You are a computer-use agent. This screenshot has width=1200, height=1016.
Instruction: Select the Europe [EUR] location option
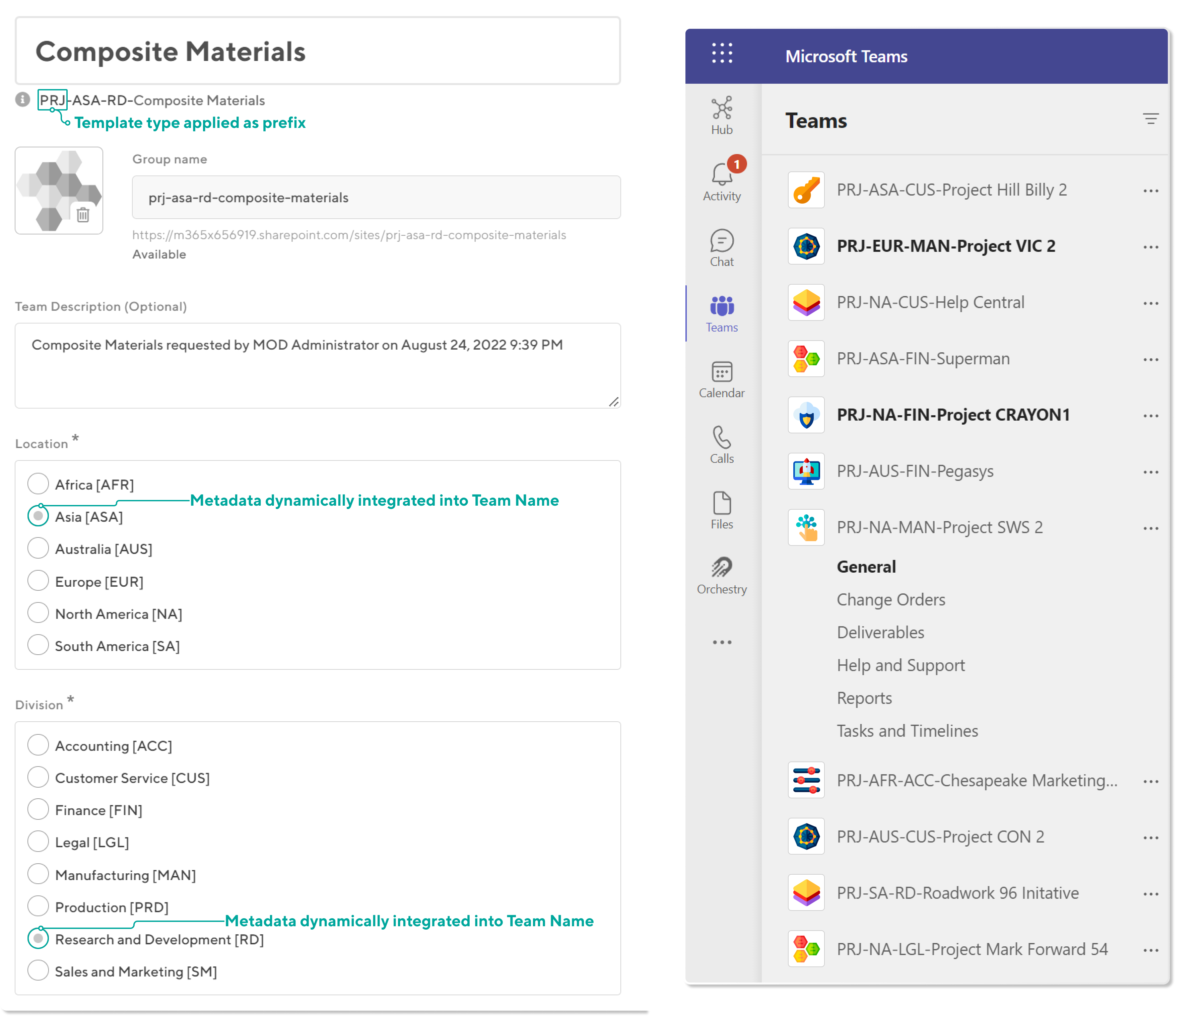(37, 580)
